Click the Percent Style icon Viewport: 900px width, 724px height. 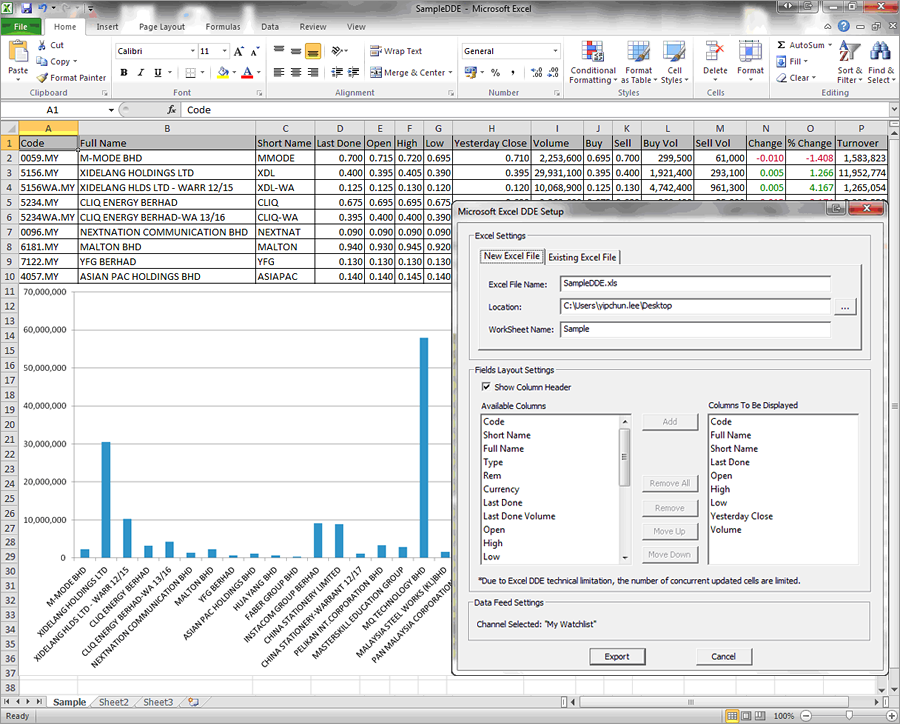[x=496, y=72]
